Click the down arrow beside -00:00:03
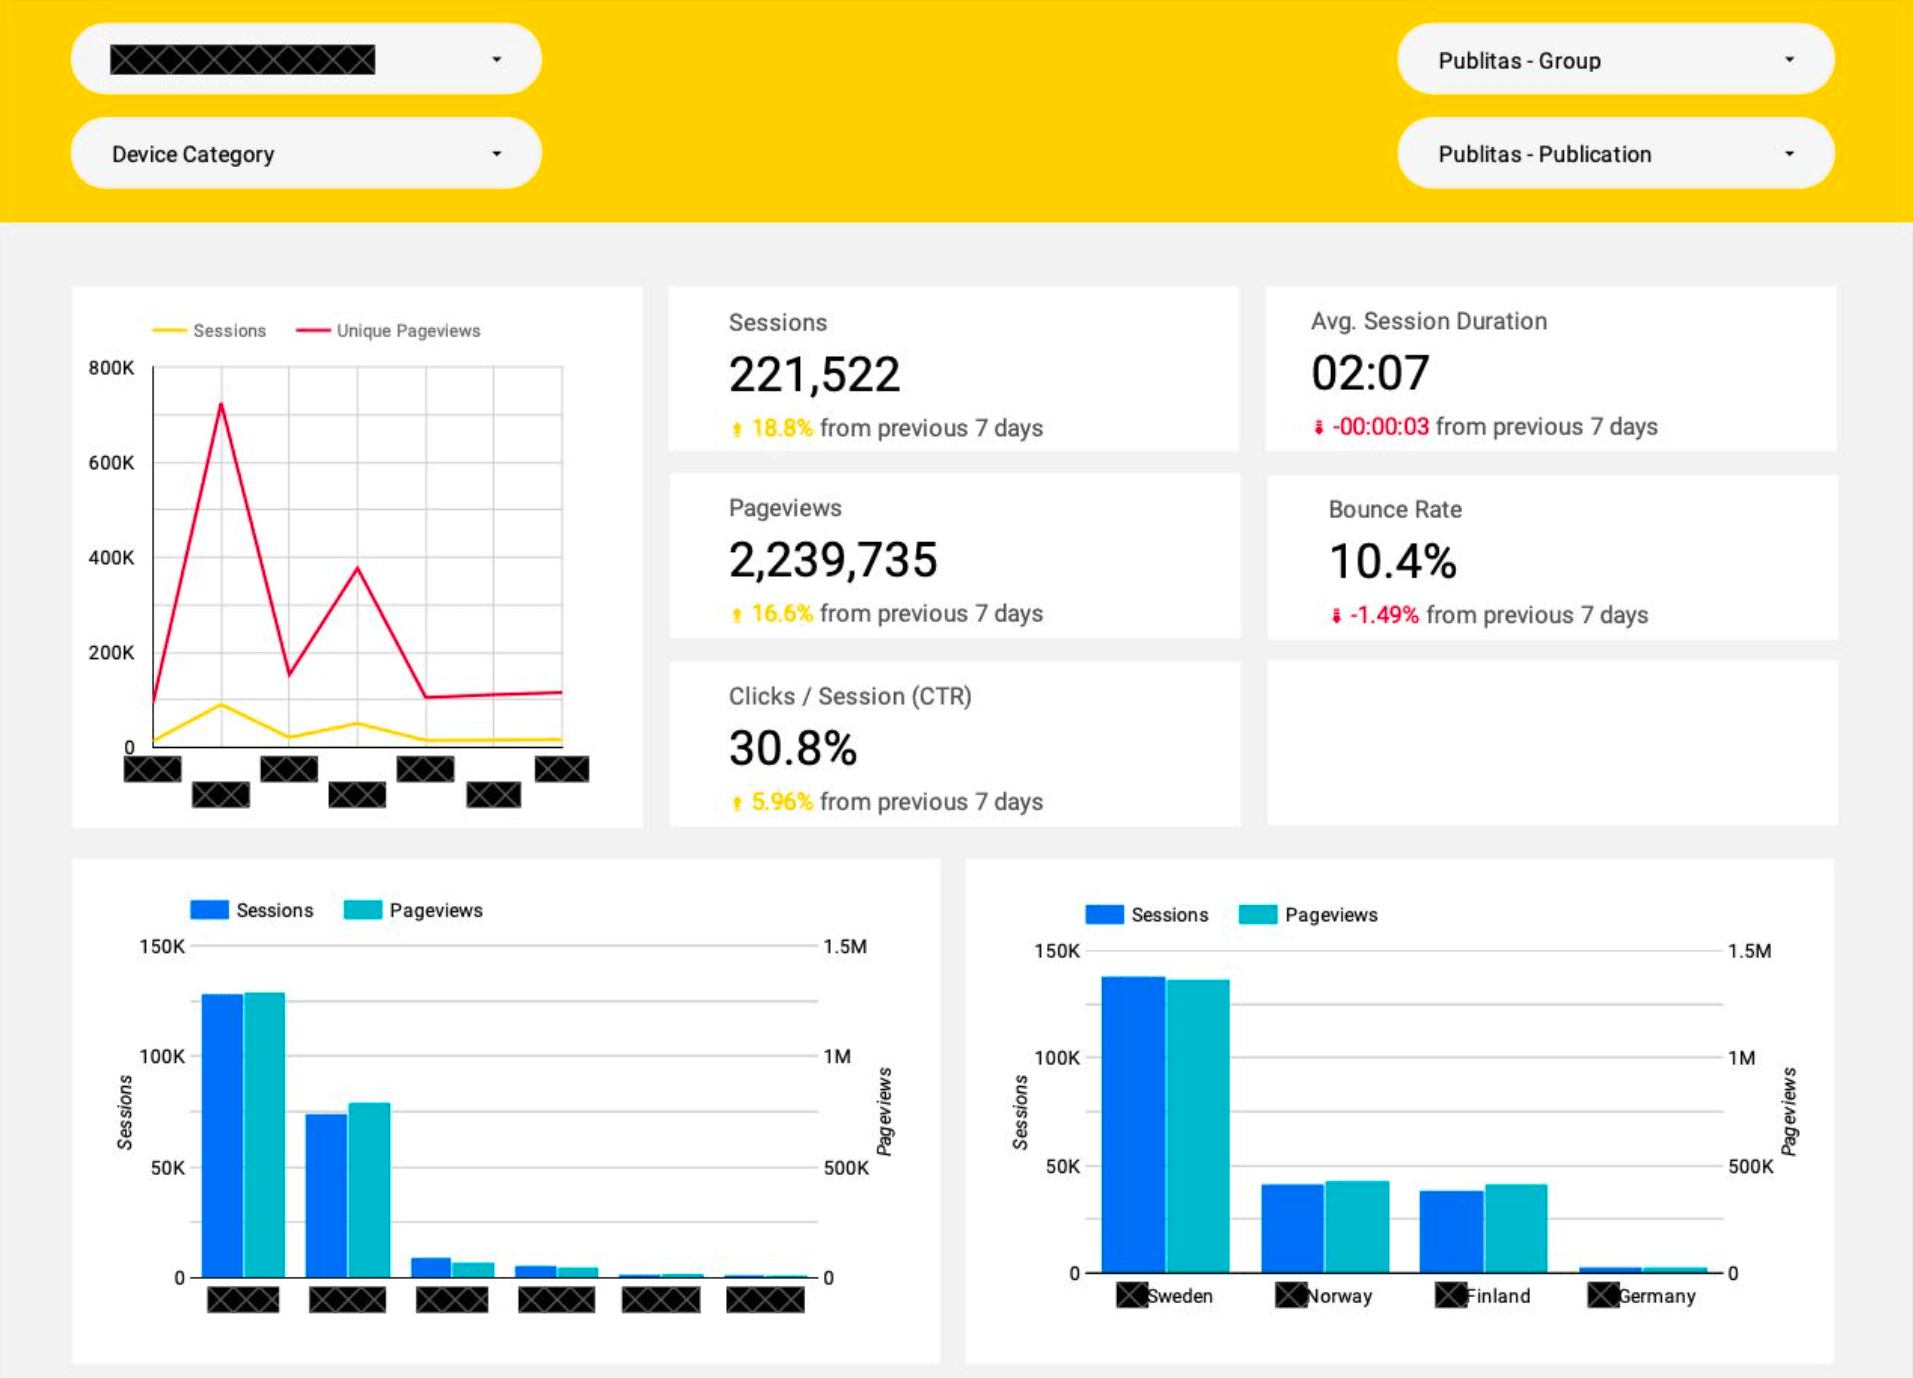The image size is (1913, 1378). click(x=1319, y=427)
